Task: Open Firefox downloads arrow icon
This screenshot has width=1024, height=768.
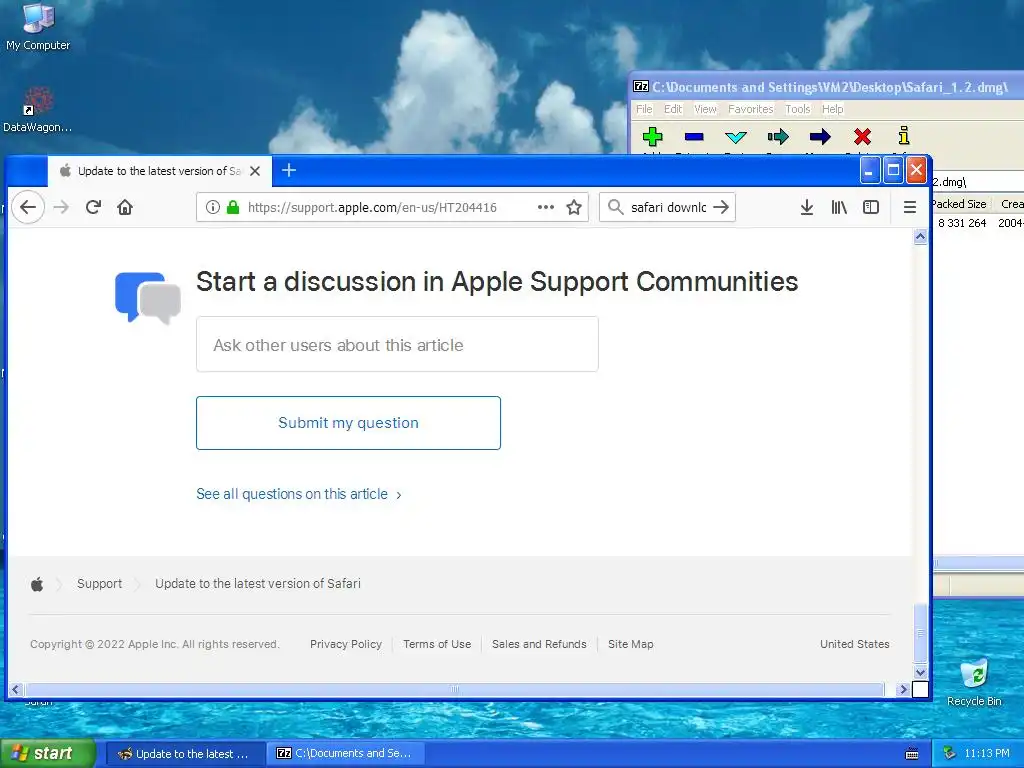Action: click(807, 207)
